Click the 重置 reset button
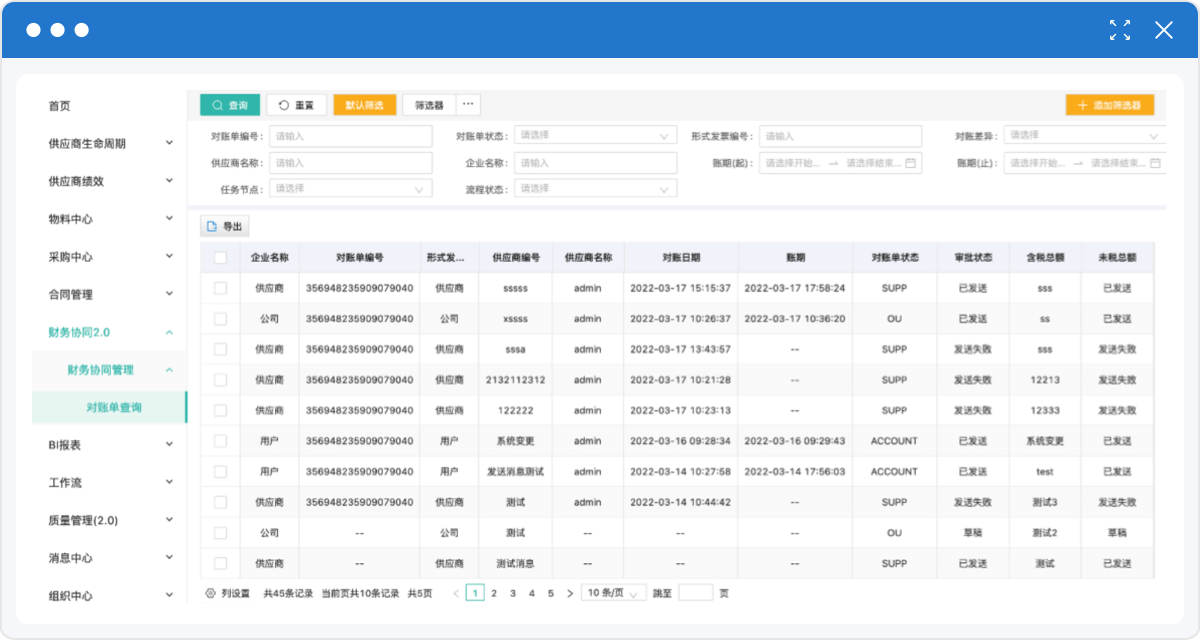The height and width of the screenshot is (640, 1200). (x=296, y=105)
